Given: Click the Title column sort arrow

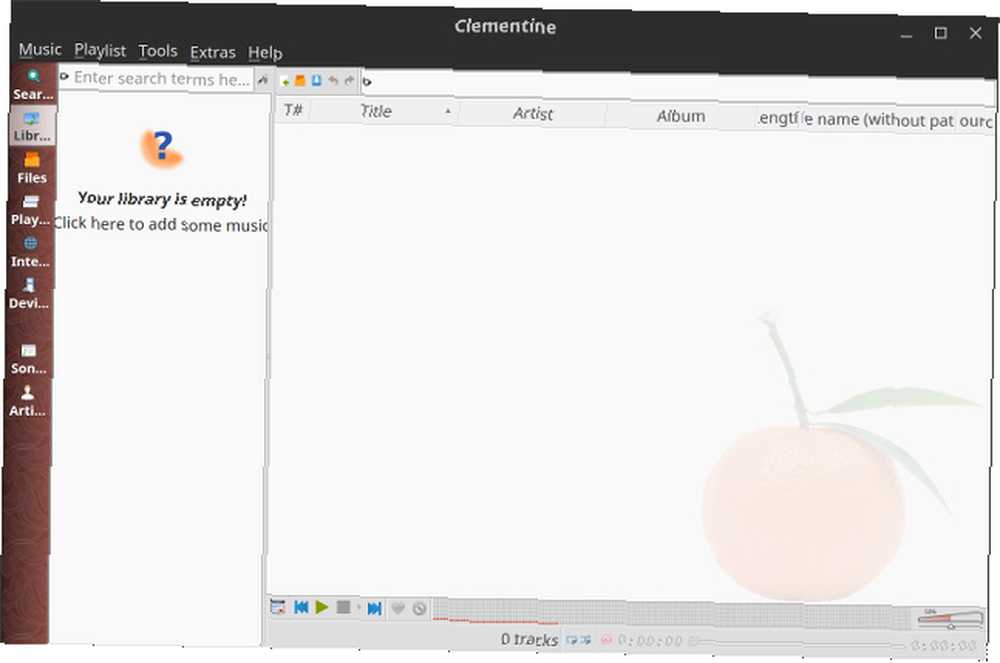Looking at the screenshot, I should click(x=448, y=112).
